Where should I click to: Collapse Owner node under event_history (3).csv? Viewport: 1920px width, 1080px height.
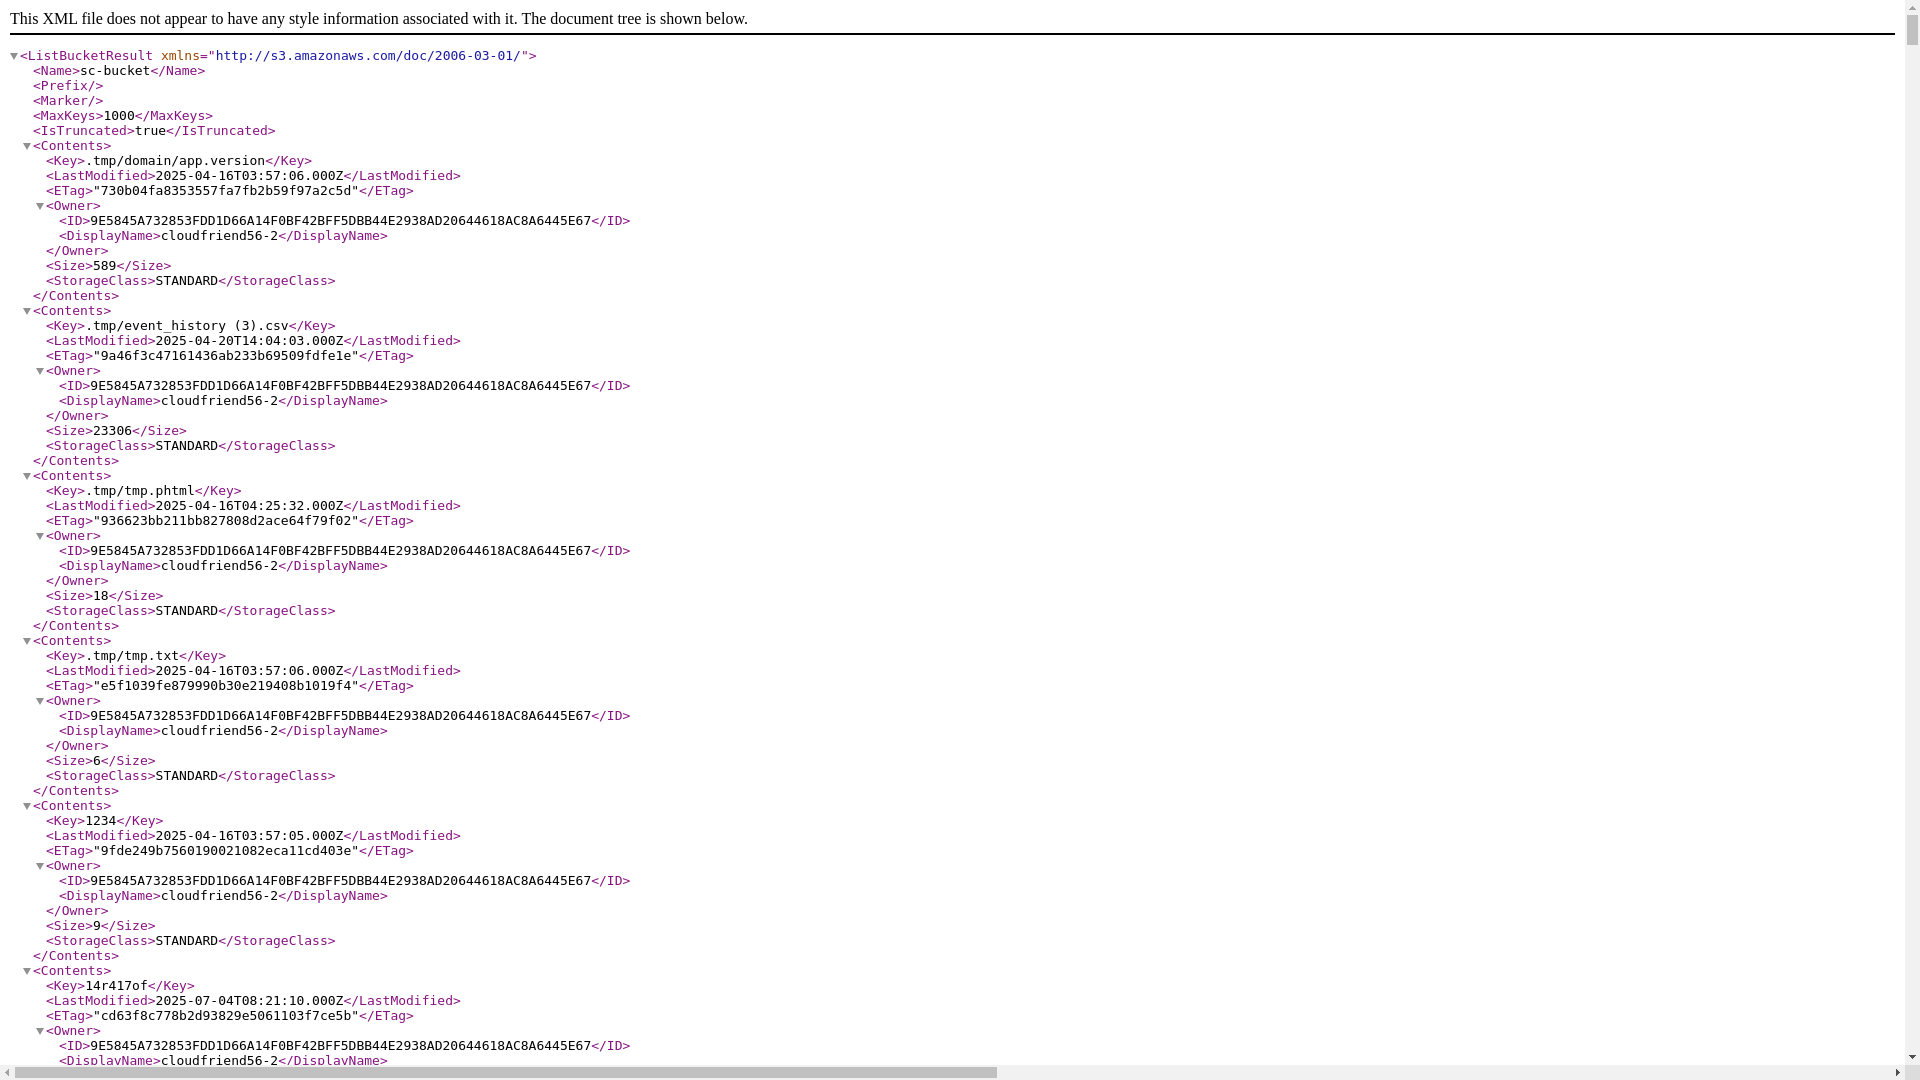(40, 371)
